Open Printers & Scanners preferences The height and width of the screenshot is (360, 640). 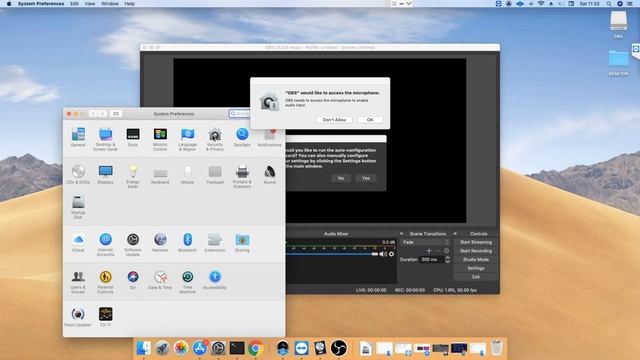(x=242, y=177)
